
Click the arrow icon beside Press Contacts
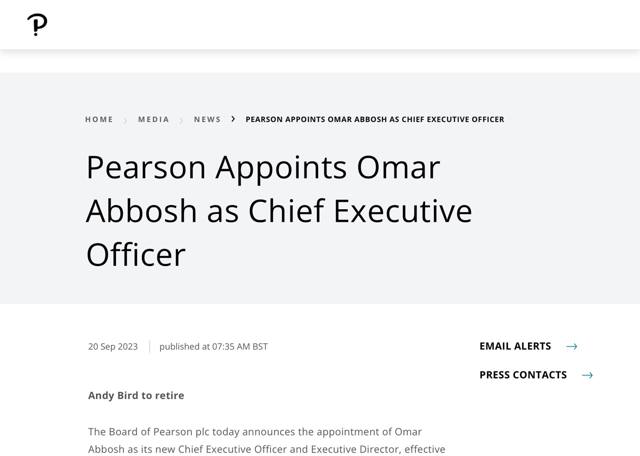coord(587,375)
